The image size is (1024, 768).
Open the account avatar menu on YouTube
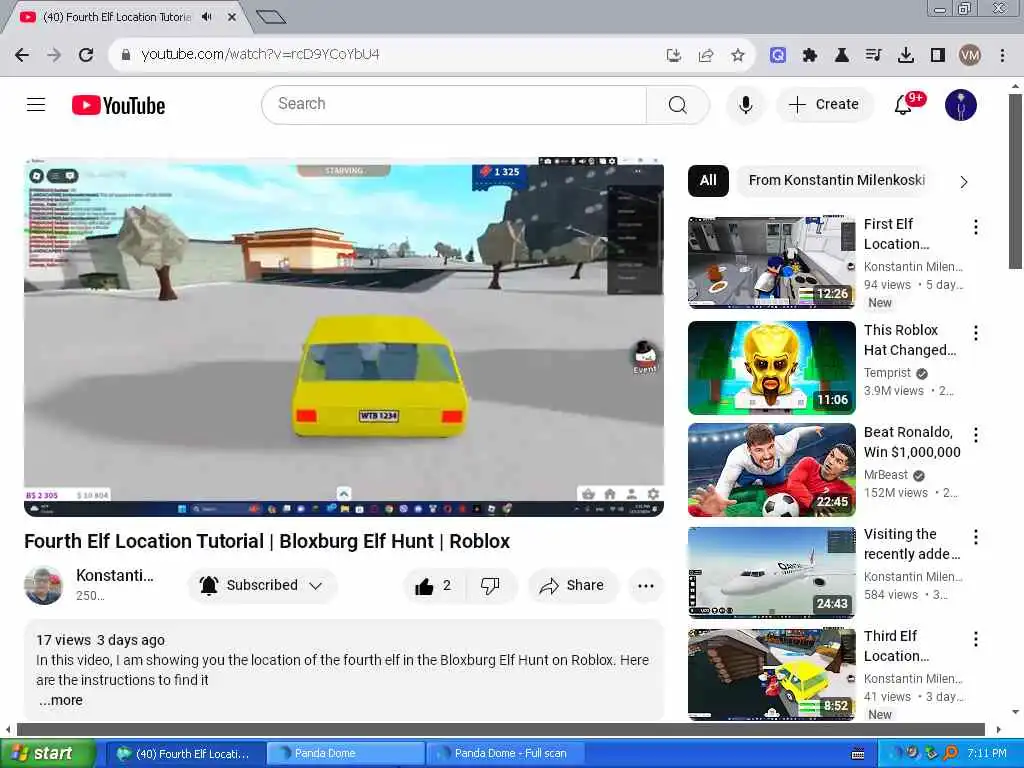(960, 104)
